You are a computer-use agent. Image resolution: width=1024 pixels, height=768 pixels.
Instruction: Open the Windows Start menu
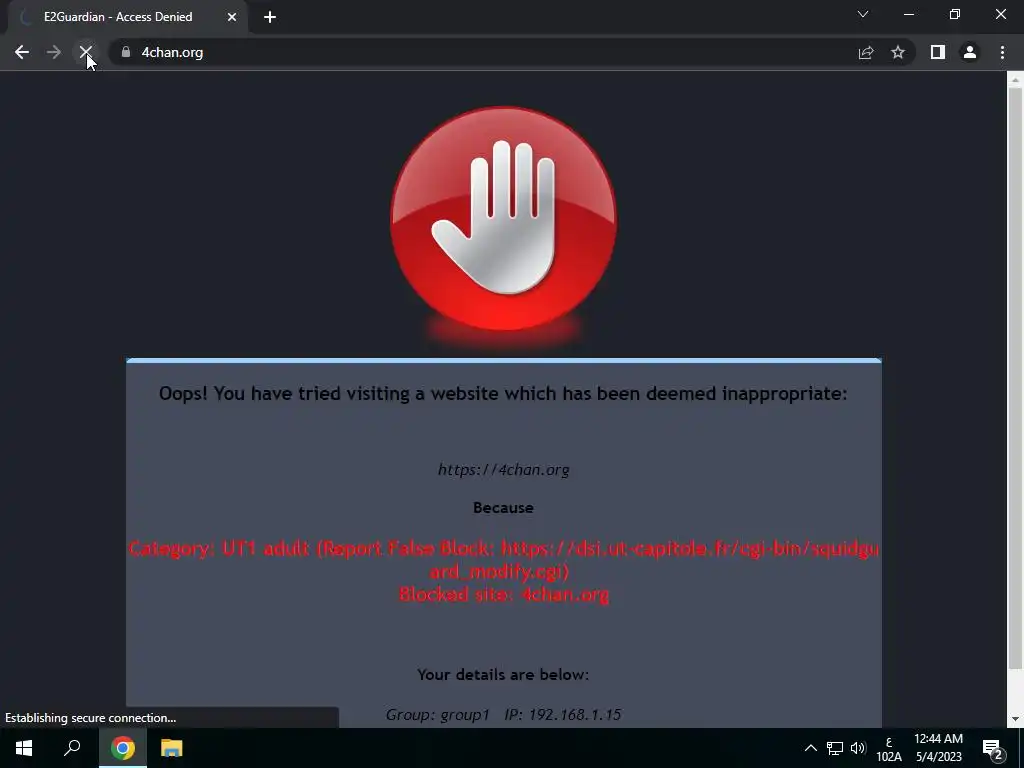point(24,748)
